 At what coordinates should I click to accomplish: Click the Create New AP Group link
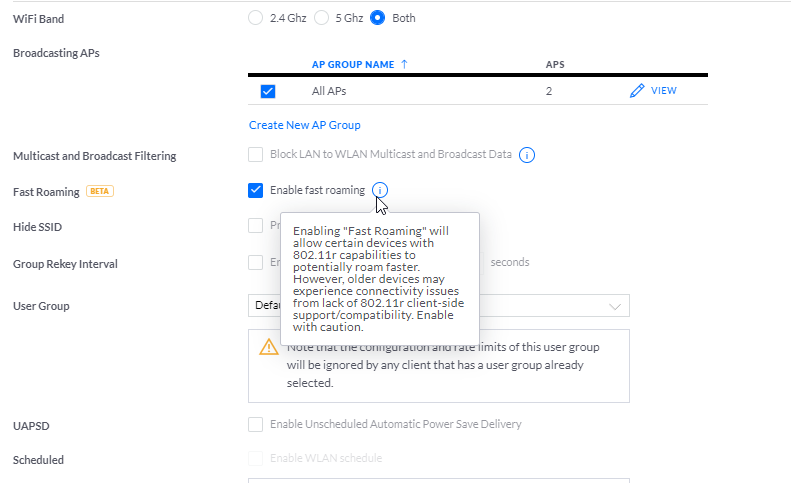click(304, 125)
